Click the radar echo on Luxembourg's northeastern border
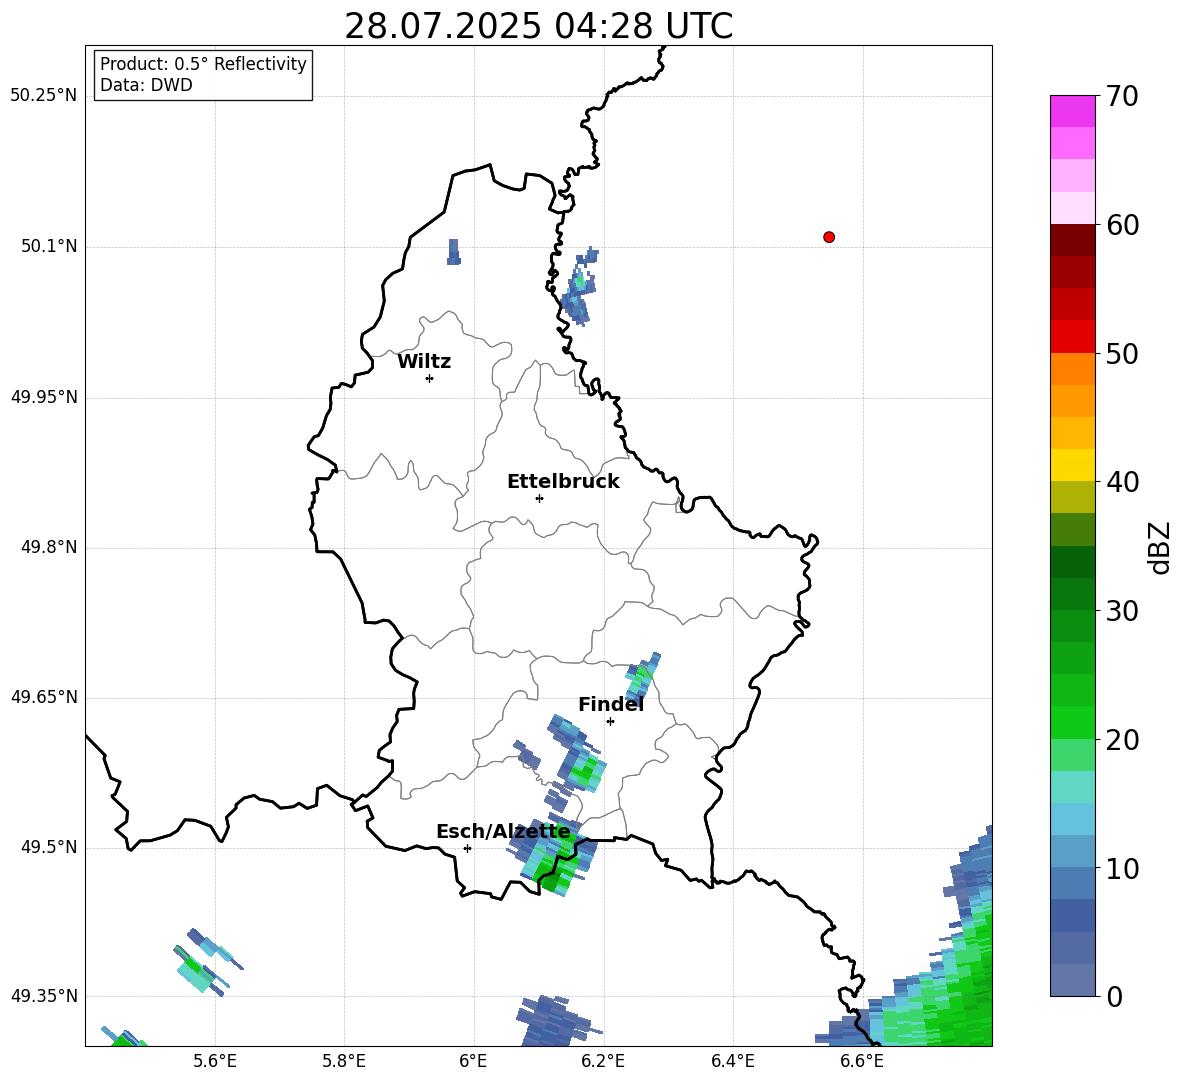Viewport: 1184px width, 1081px height. point(581,286)
